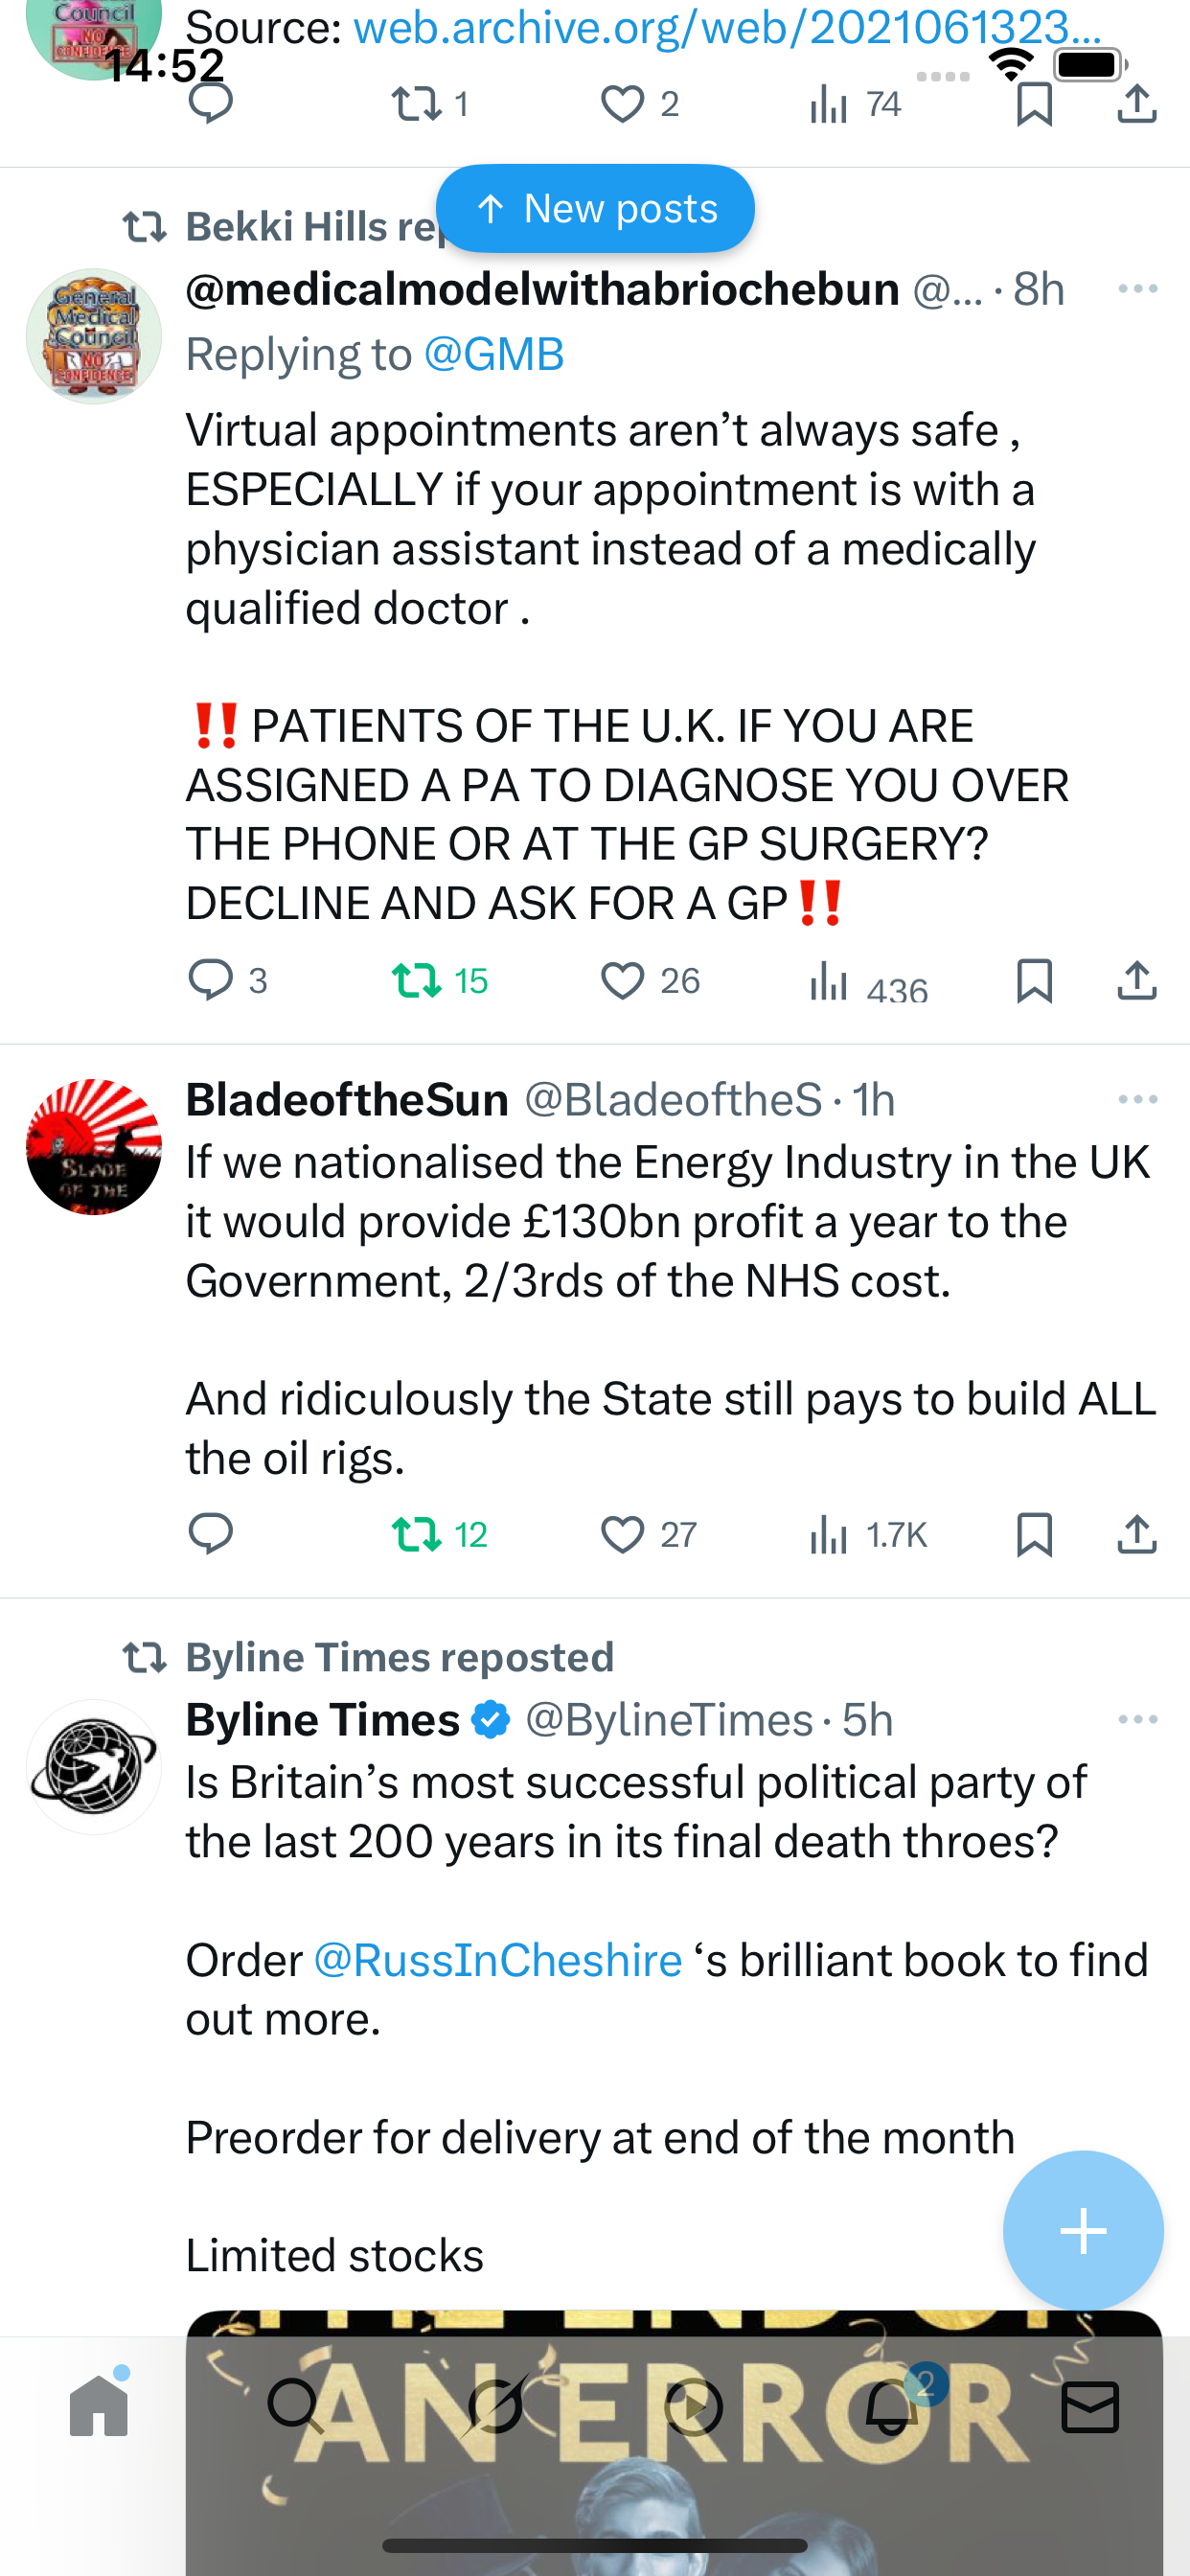1190x2576 pixels.
Task: Bookmark the BladeoftheSun post
Action: (x=1034, y=1534)
